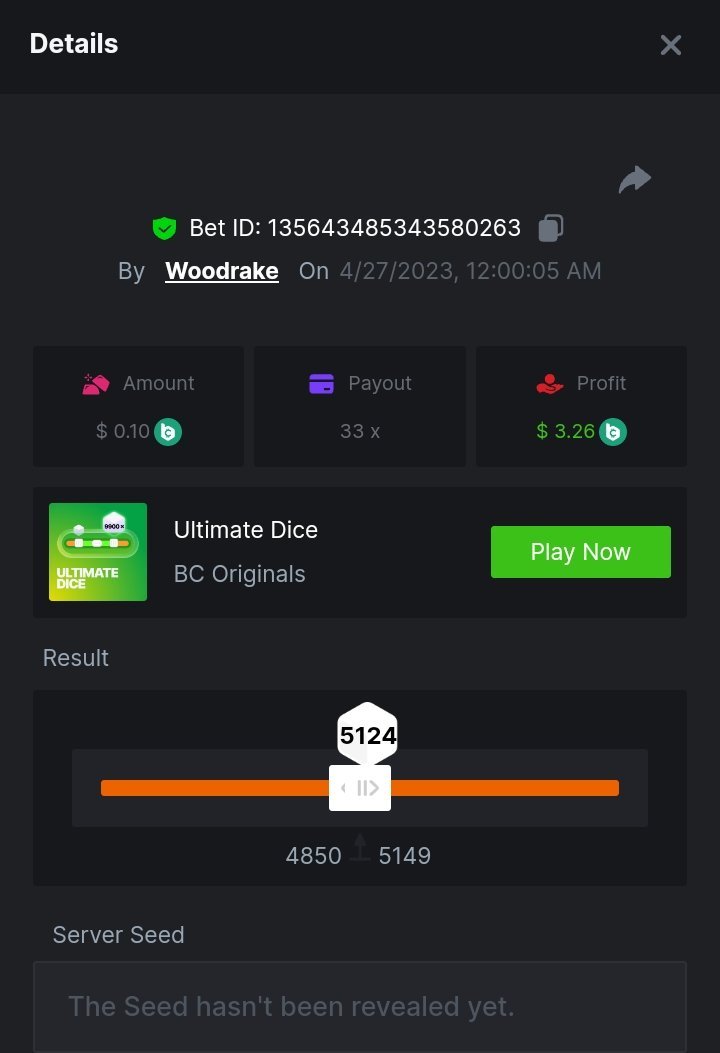
Task: Click the pink Amount icon
Action: [96, 384]
